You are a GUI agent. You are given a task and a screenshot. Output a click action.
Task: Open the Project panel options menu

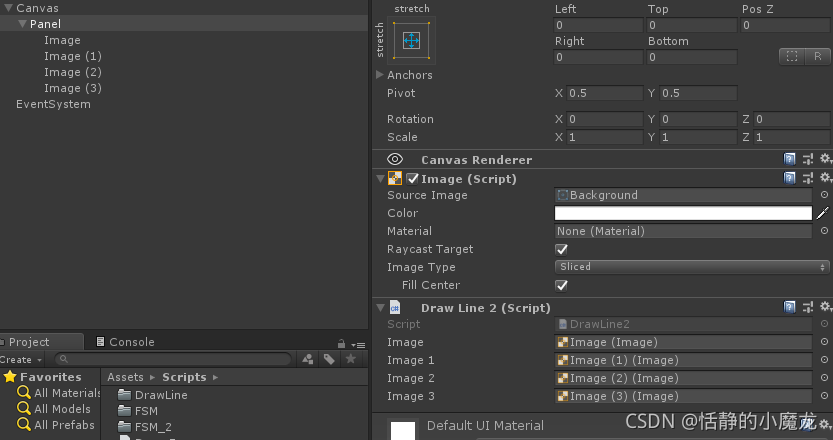click(359, 345)
